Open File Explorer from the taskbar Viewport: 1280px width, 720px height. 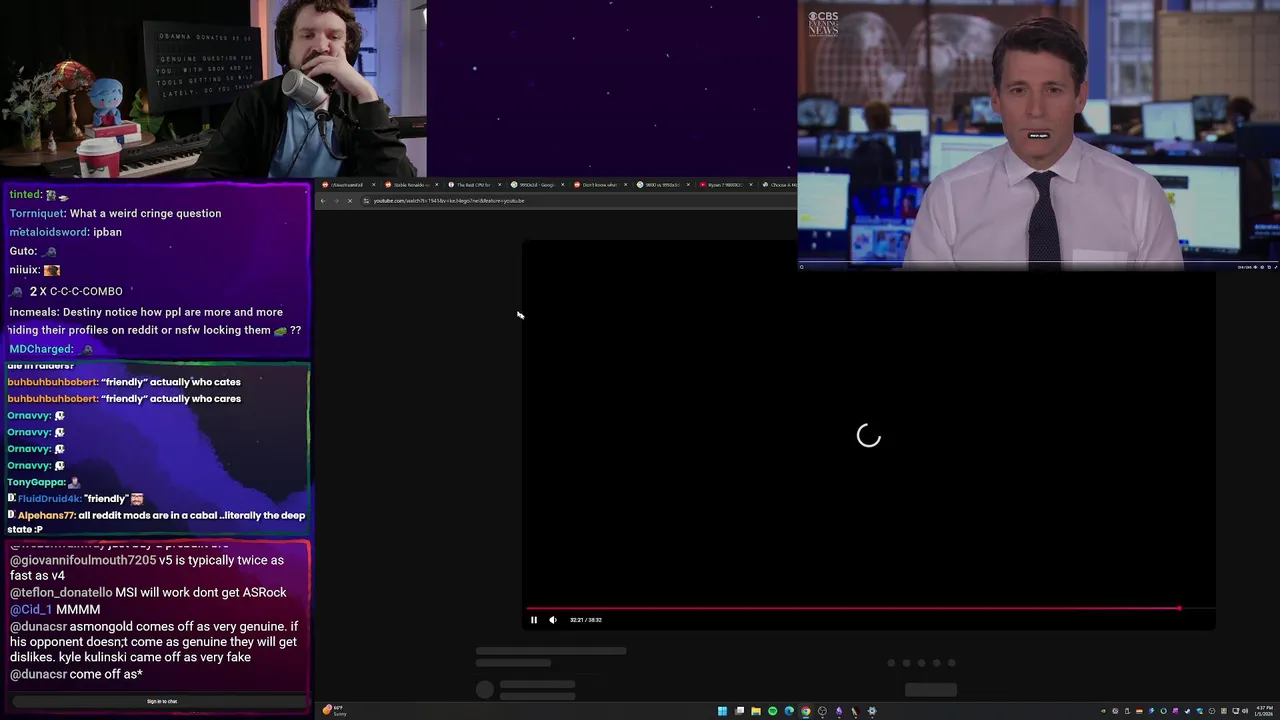pyautogui.click(x=756, y=711)
